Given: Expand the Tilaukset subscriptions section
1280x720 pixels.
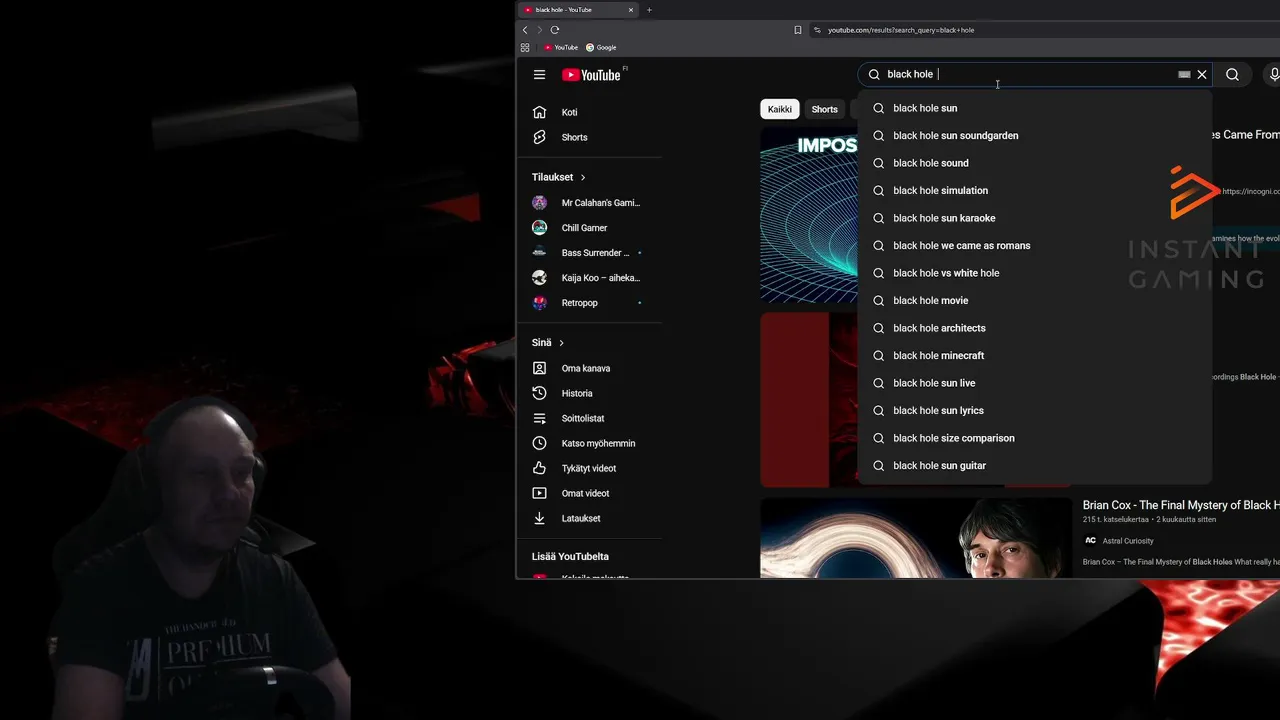Looking at the screenshot, I should [559, 177].
